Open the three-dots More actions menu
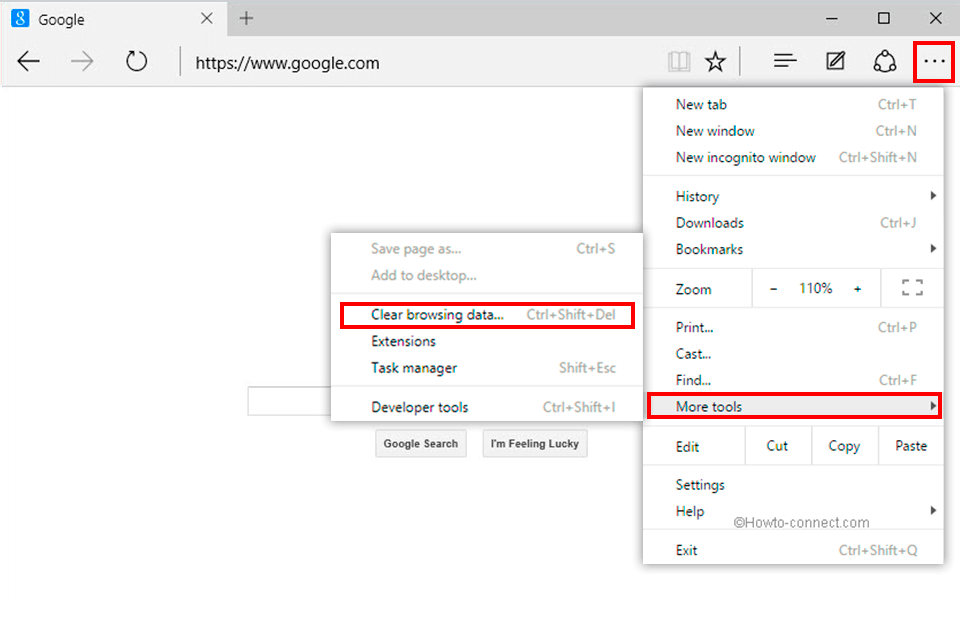The image size is (960, 640). (x=934, y=61)
